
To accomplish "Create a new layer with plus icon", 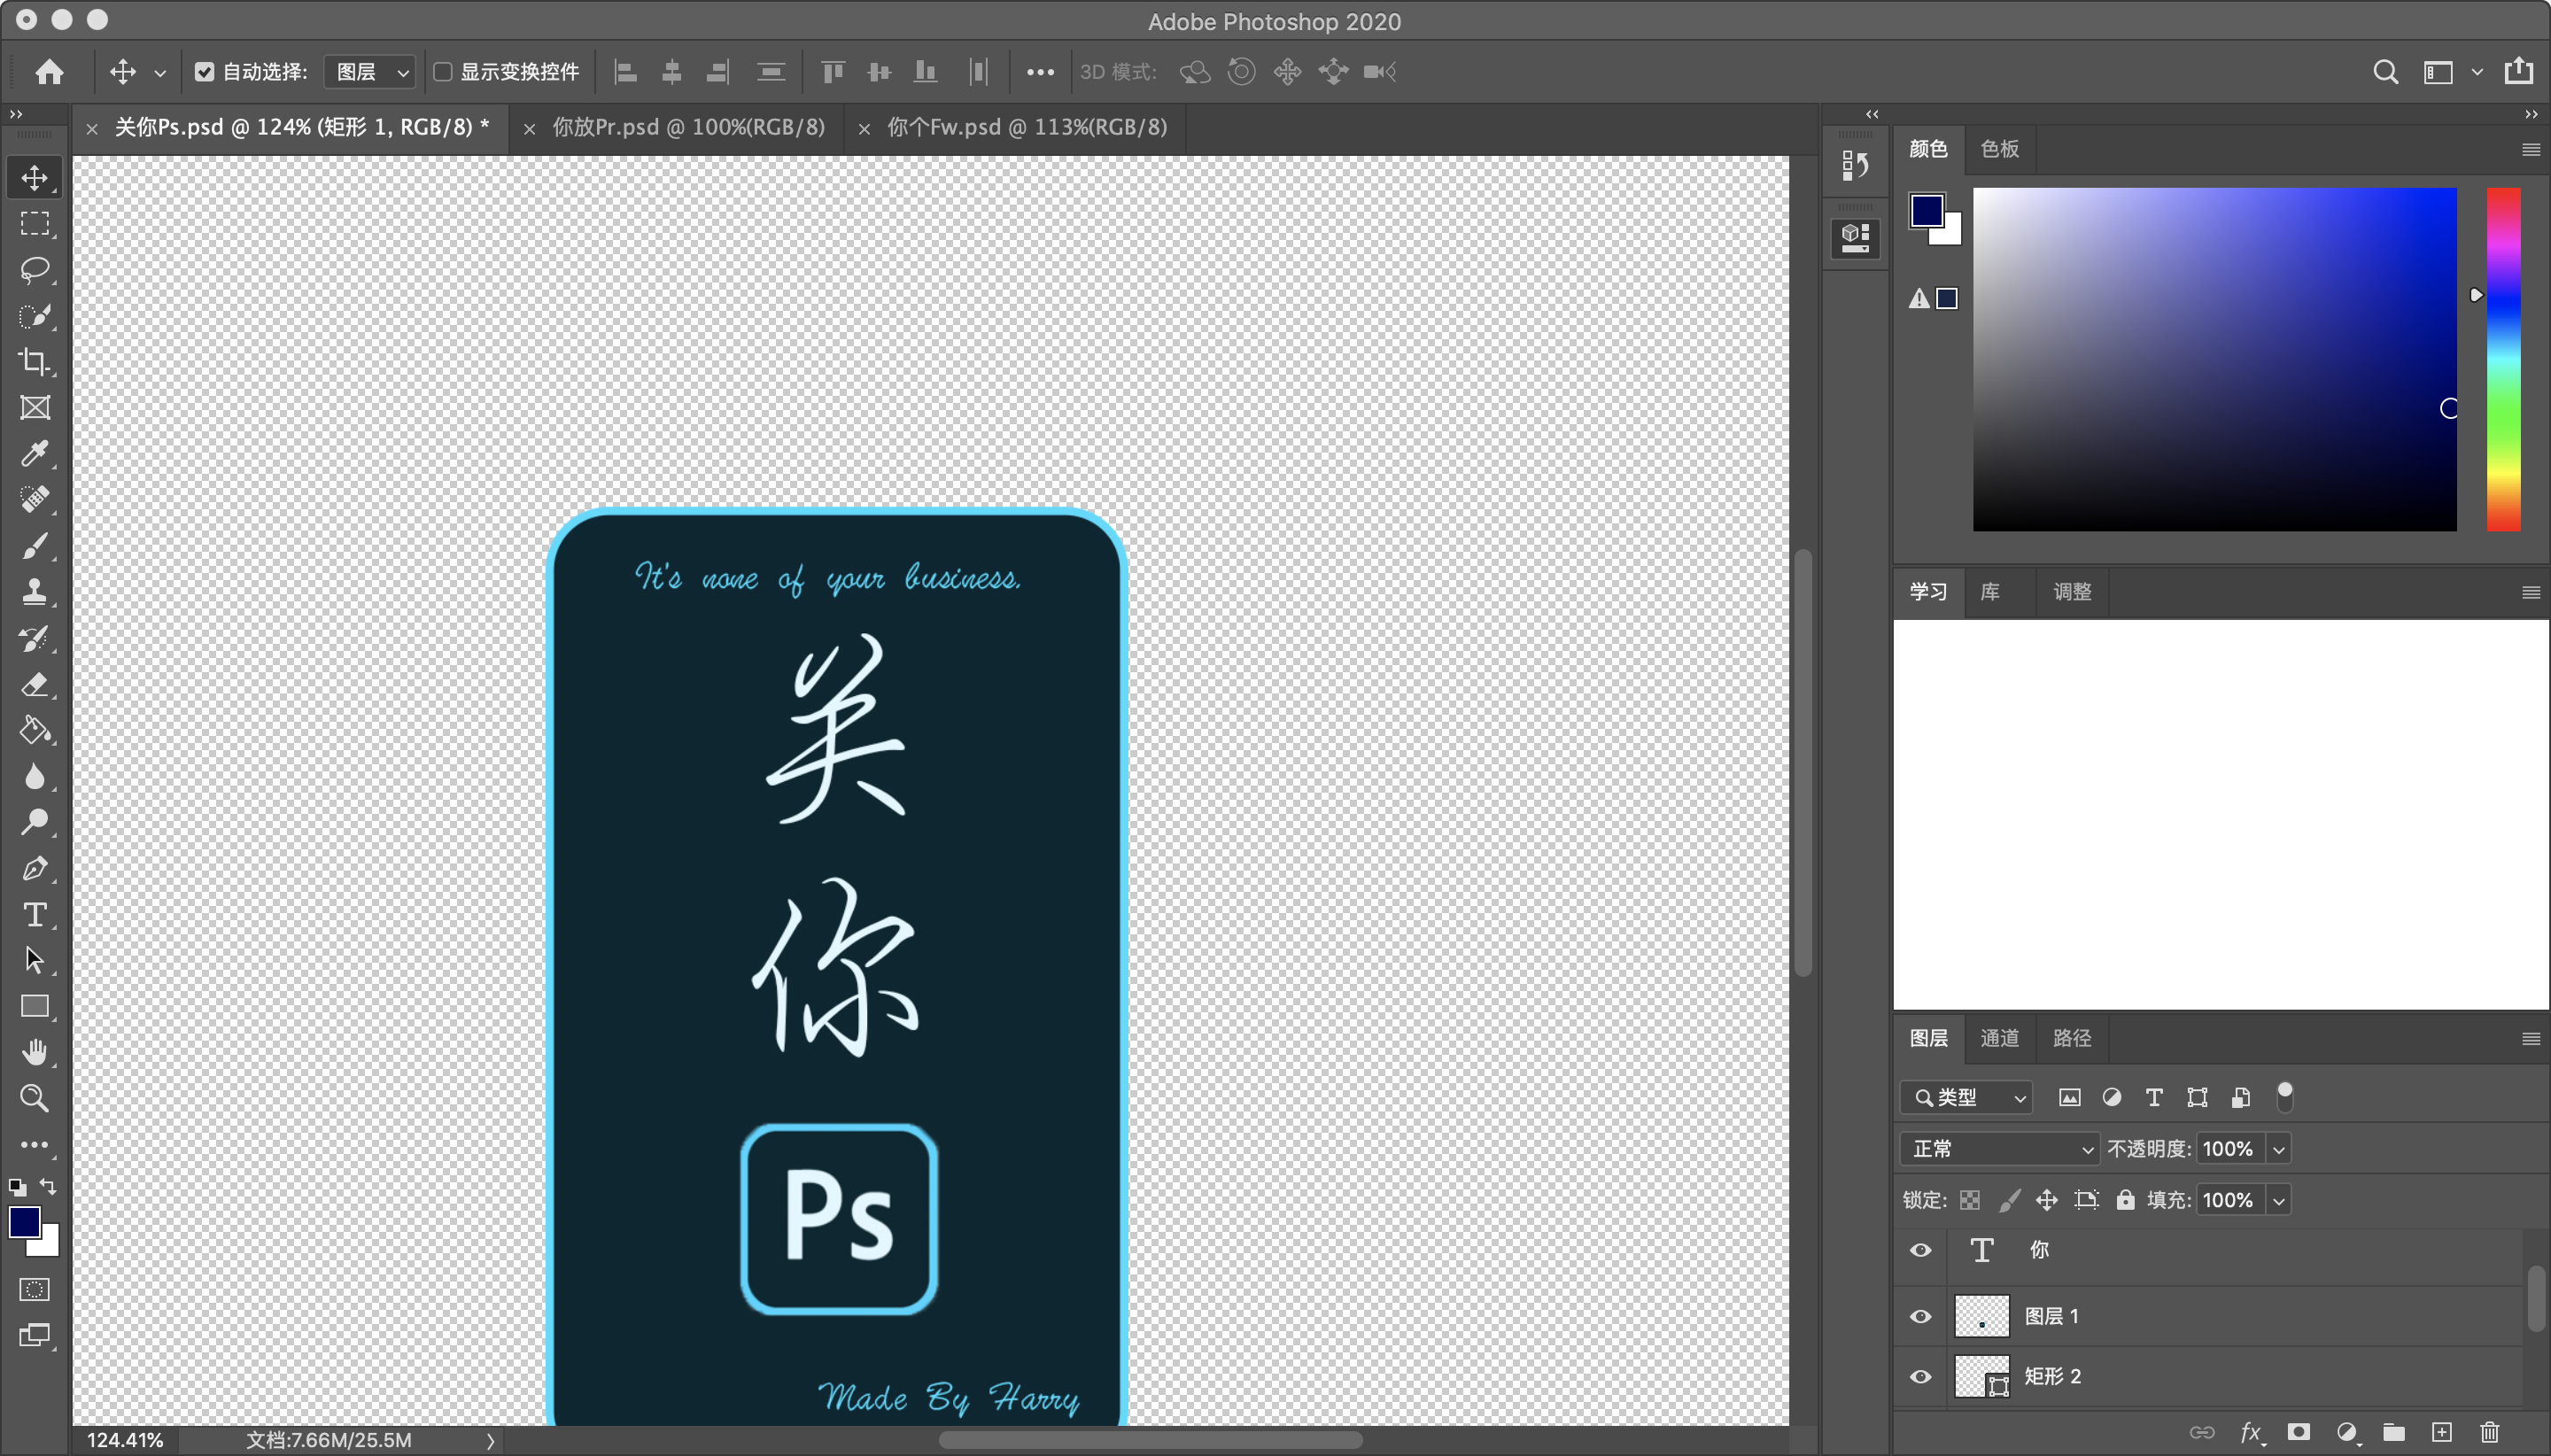I will coord(2441,1432).
